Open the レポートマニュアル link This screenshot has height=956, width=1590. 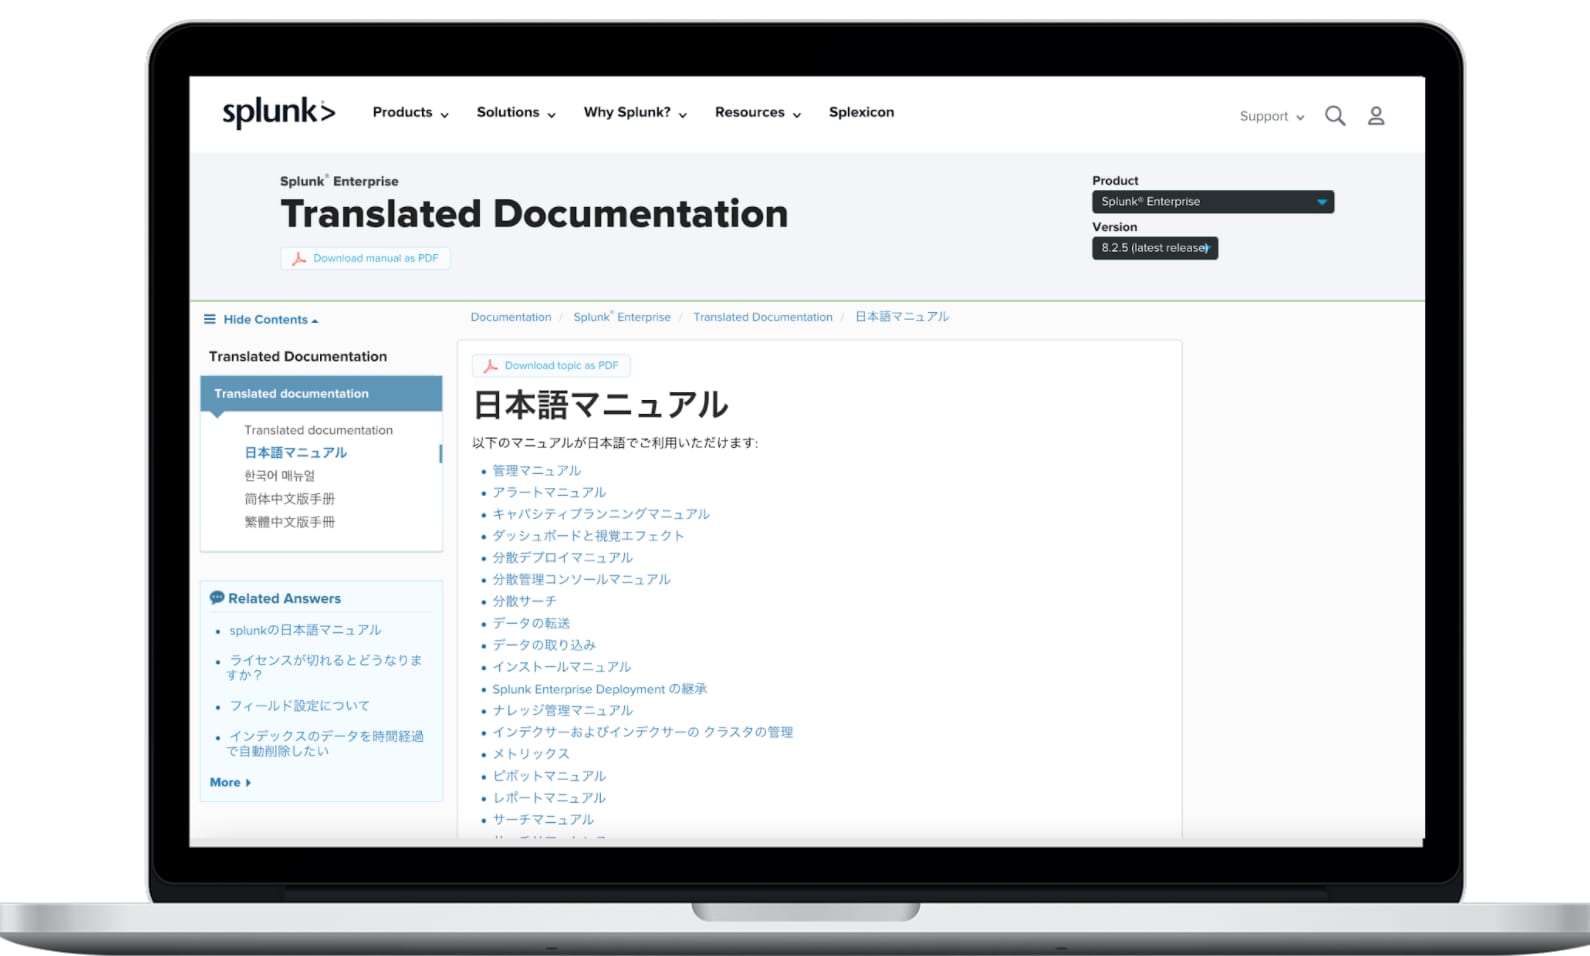[x=549, y=798]
